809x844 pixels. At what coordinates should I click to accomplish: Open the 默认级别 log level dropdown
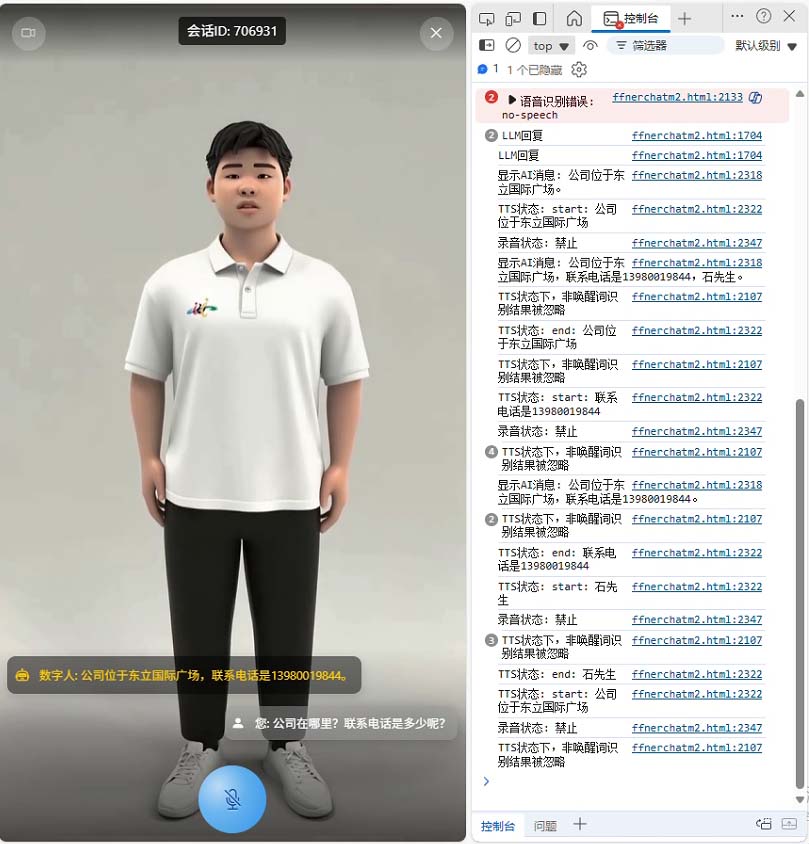pyautogui.click(x=766, y=46)
